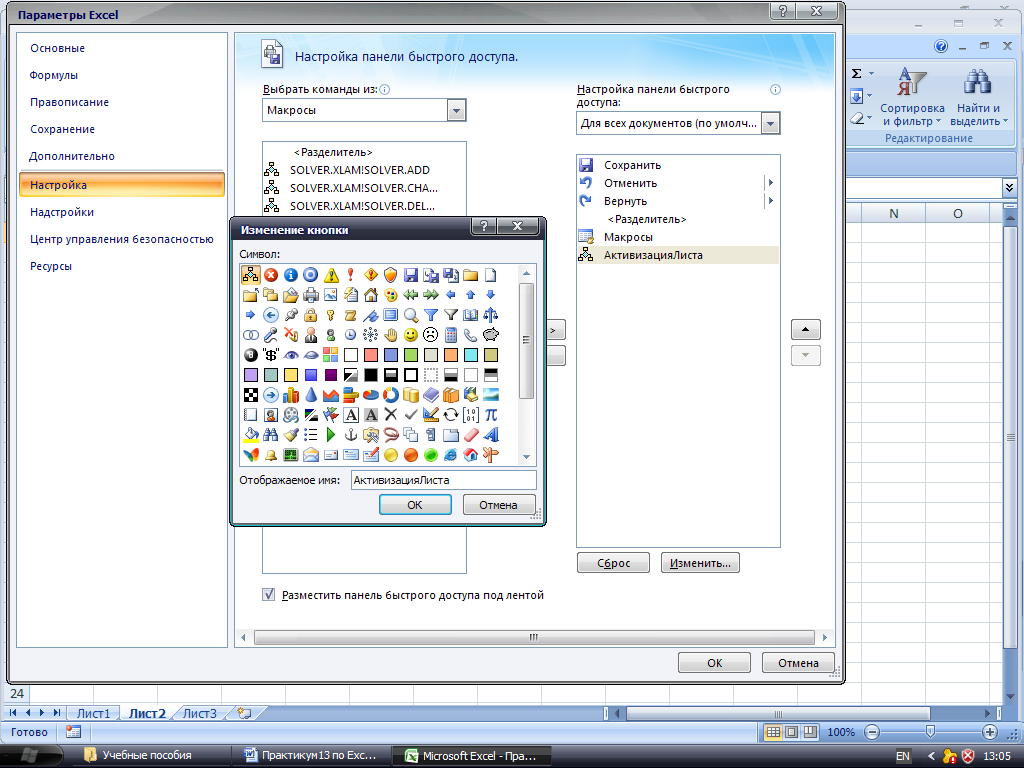Viewport: 1024px width, 768px height.
Task: Select the flowchart macro symbol in the icon grid
Action: pos(251,275)
